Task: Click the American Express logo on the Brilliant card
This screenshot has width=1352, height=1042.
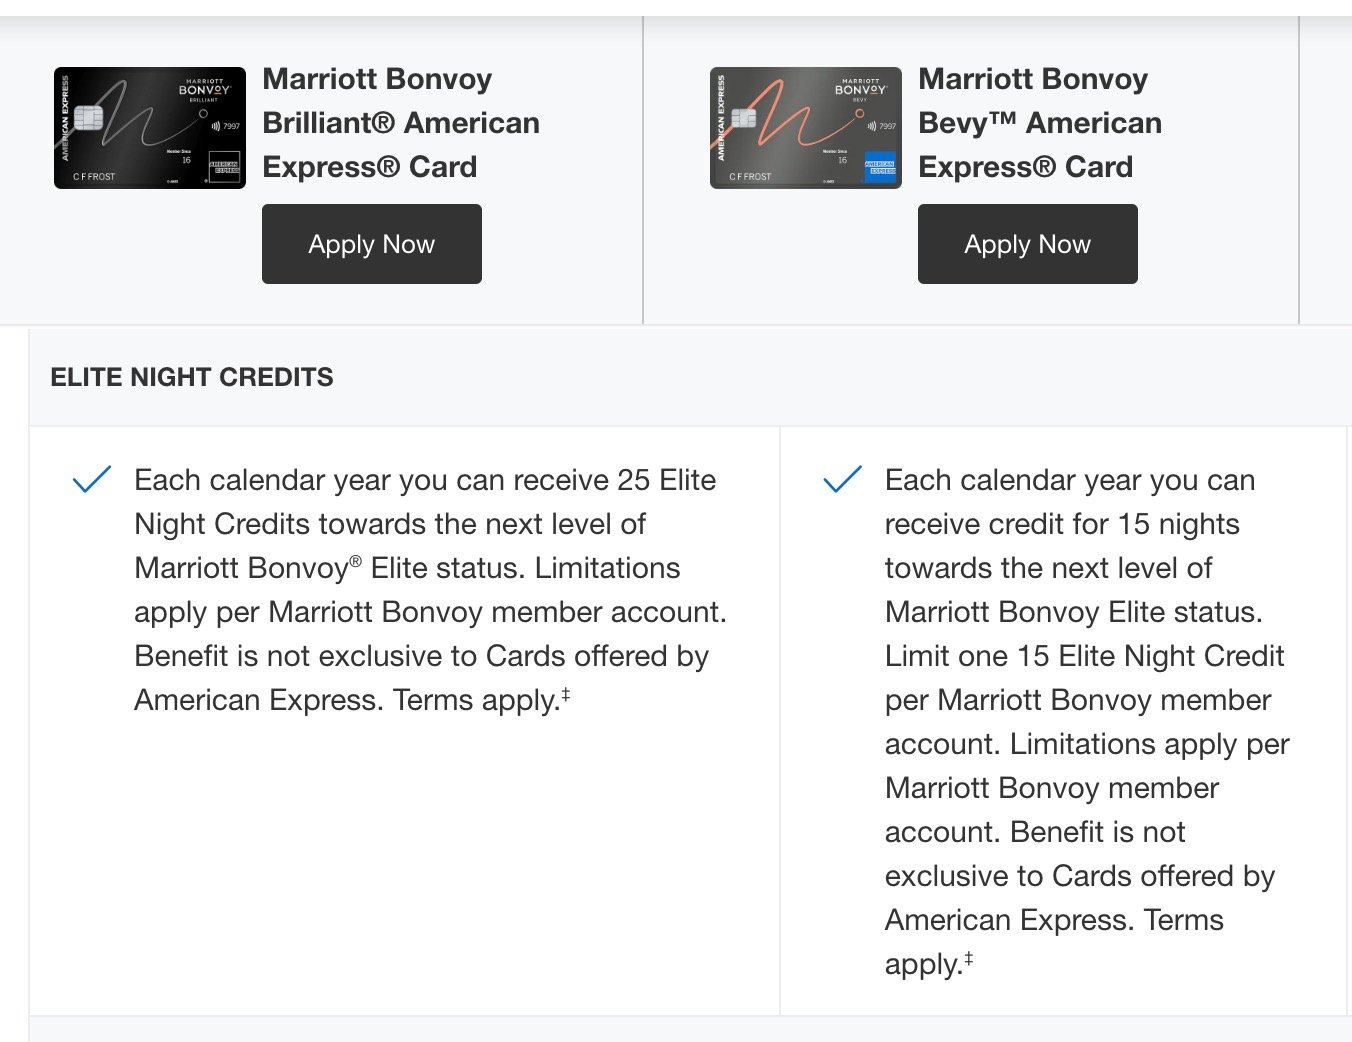Action: click(225, 166)
